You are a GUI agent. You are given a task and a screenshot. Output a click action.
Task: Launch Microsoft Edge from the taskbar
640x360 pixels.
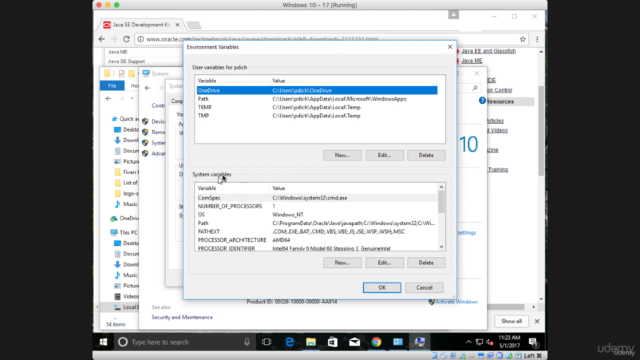pyautogui.click(x=289, y=342)
